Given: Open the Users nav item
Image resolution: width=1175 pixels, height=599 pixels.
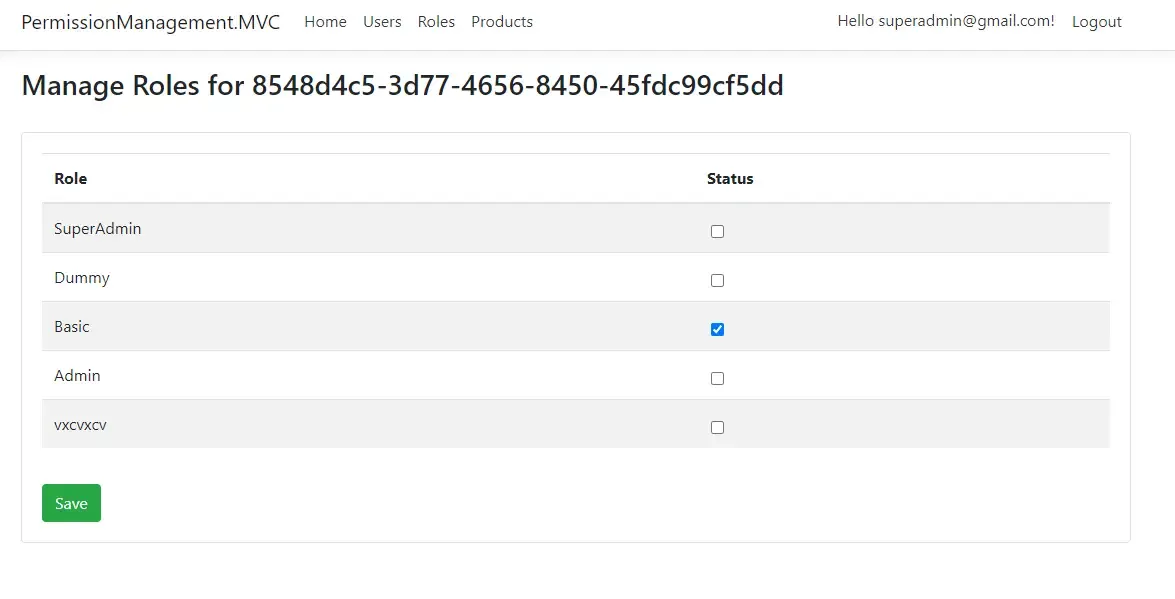Looking at the screenshot, I should [x=382, y=22].
